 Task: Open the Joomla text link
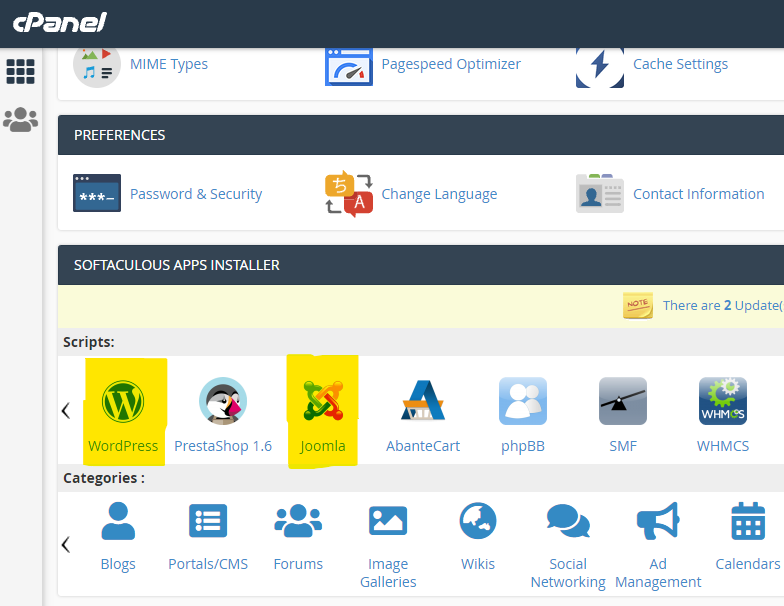coord(323,446)
